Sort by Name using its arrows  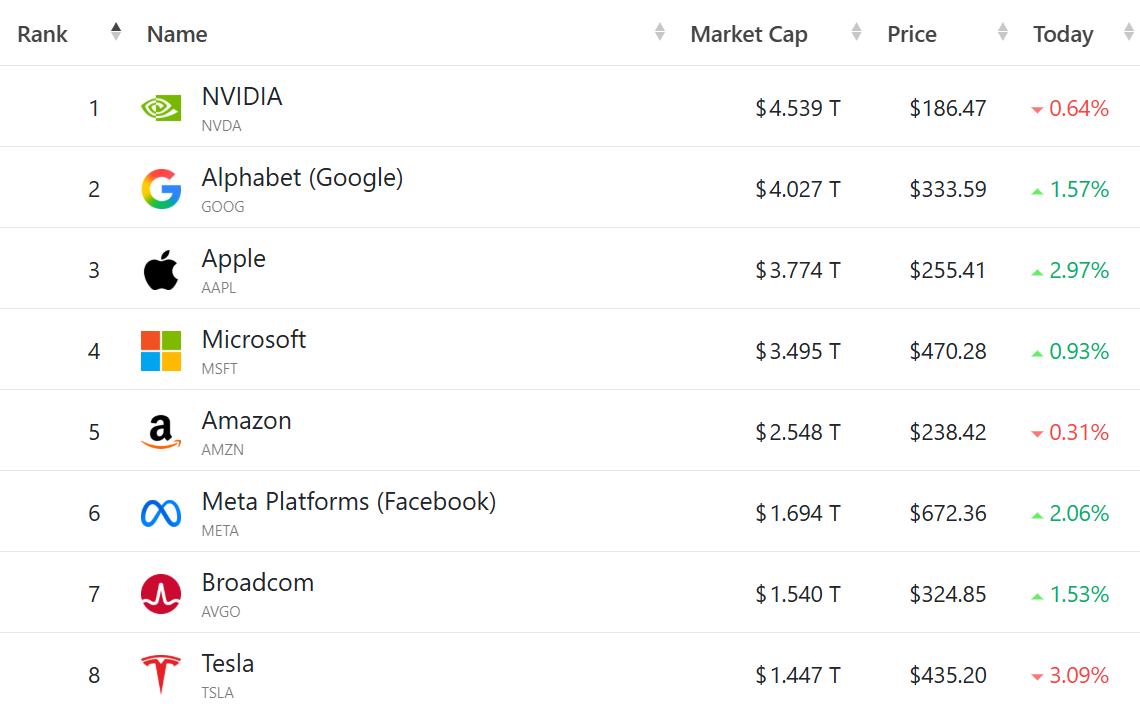660,32
